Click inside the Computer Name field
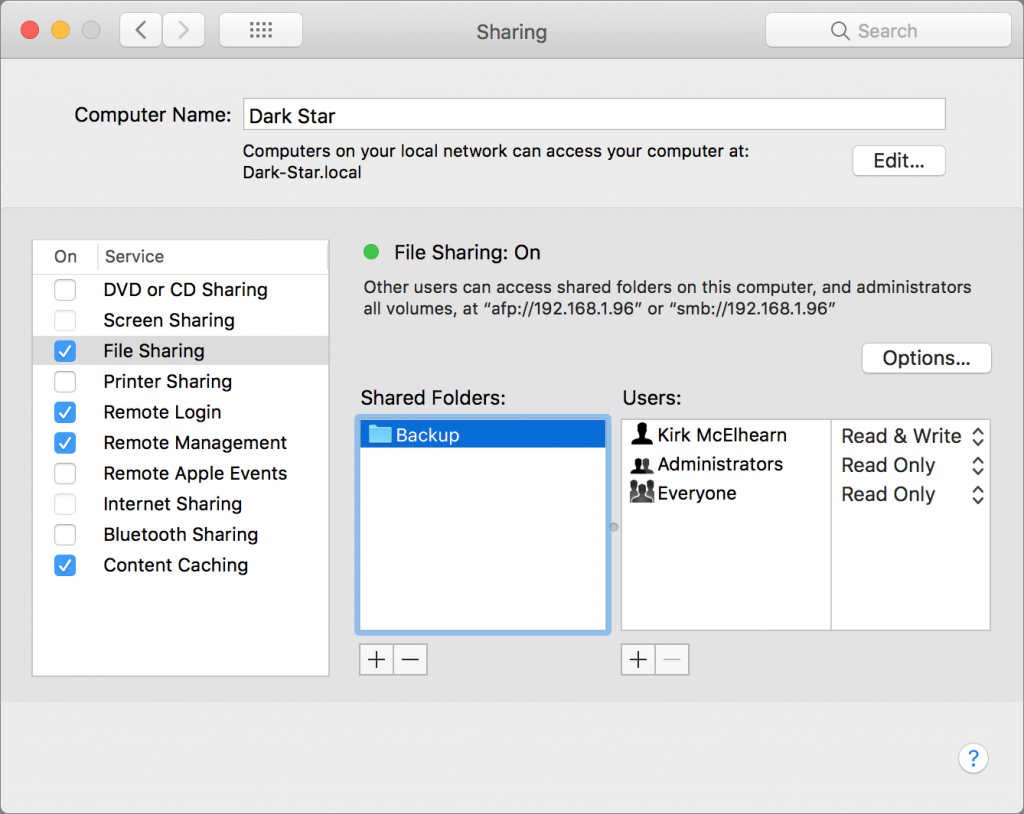The height and width of the screenshot is (814, 1024). click(594, 114)
